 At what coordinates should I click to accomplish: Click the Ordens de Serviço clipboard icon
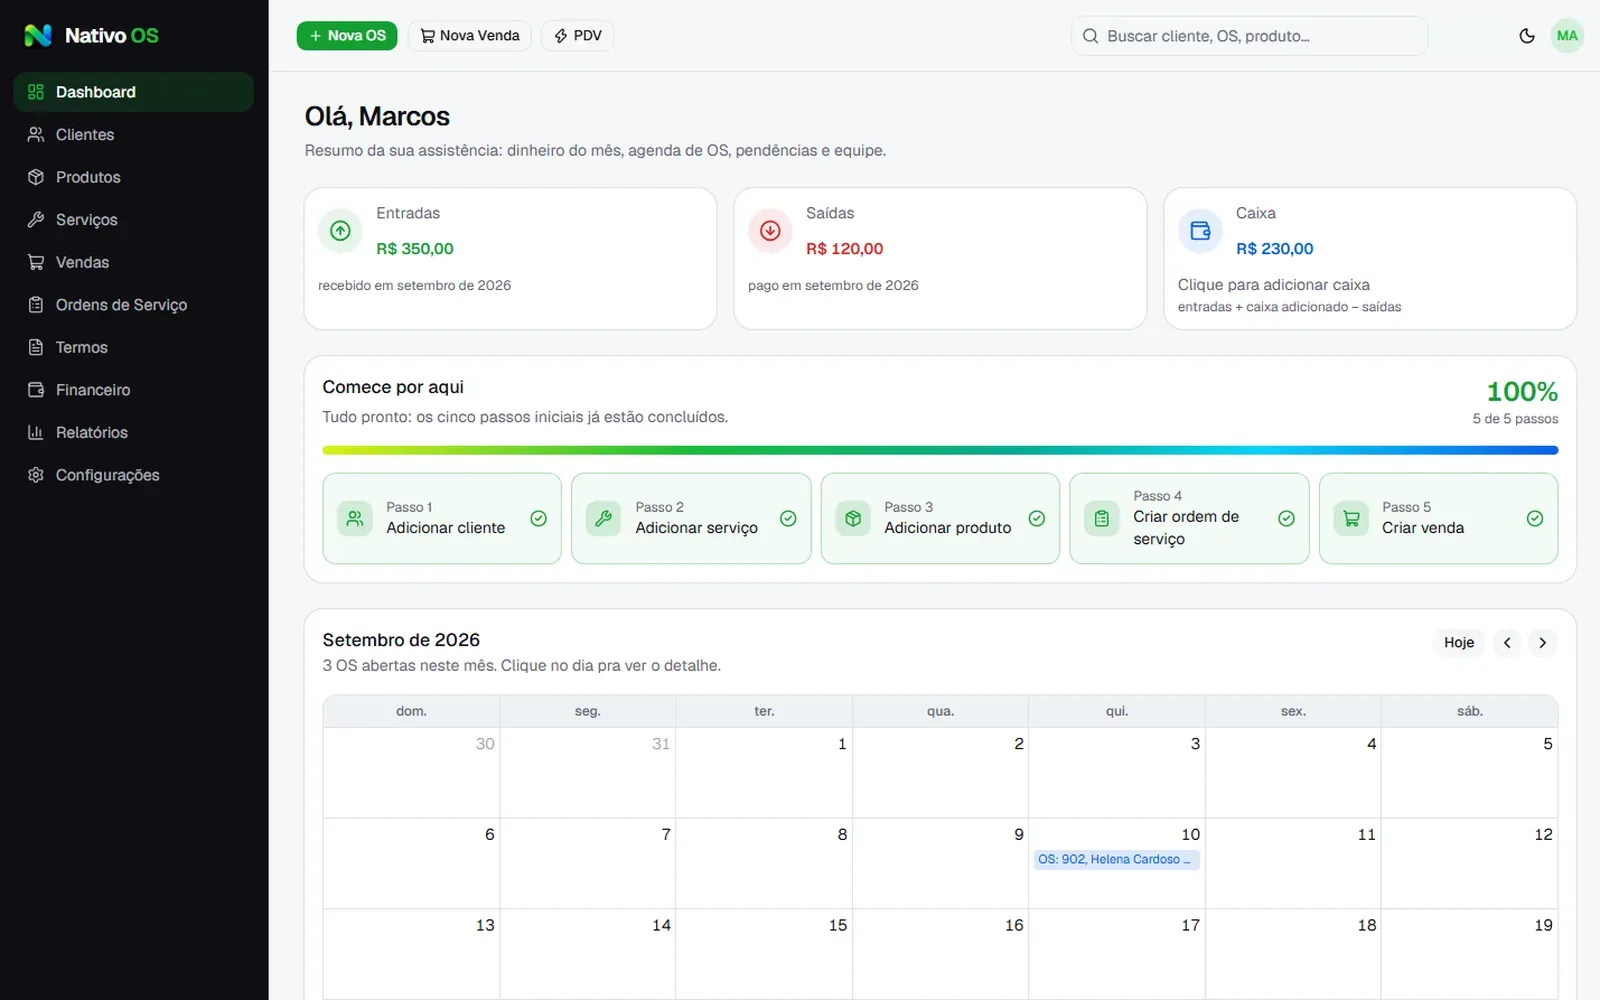click(36, 304)
